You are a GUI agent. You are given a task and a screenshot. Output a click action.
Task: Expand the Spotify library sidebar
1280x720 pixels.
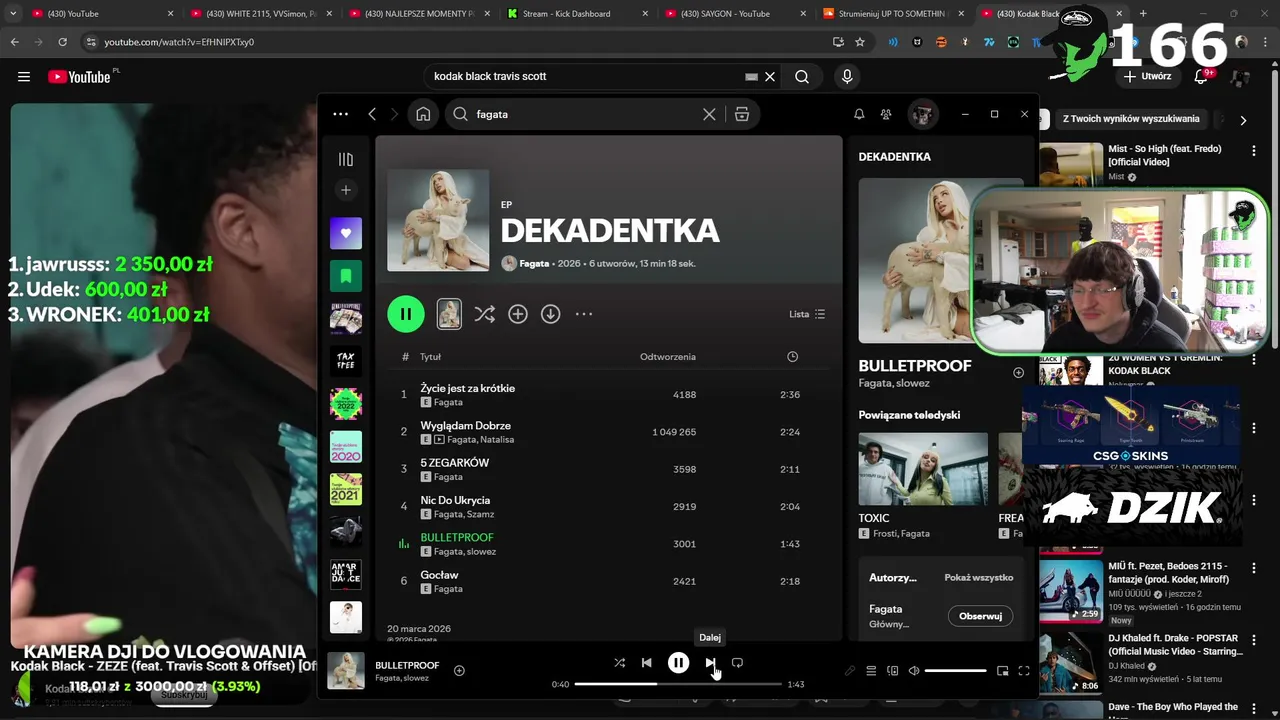point(346,159)
